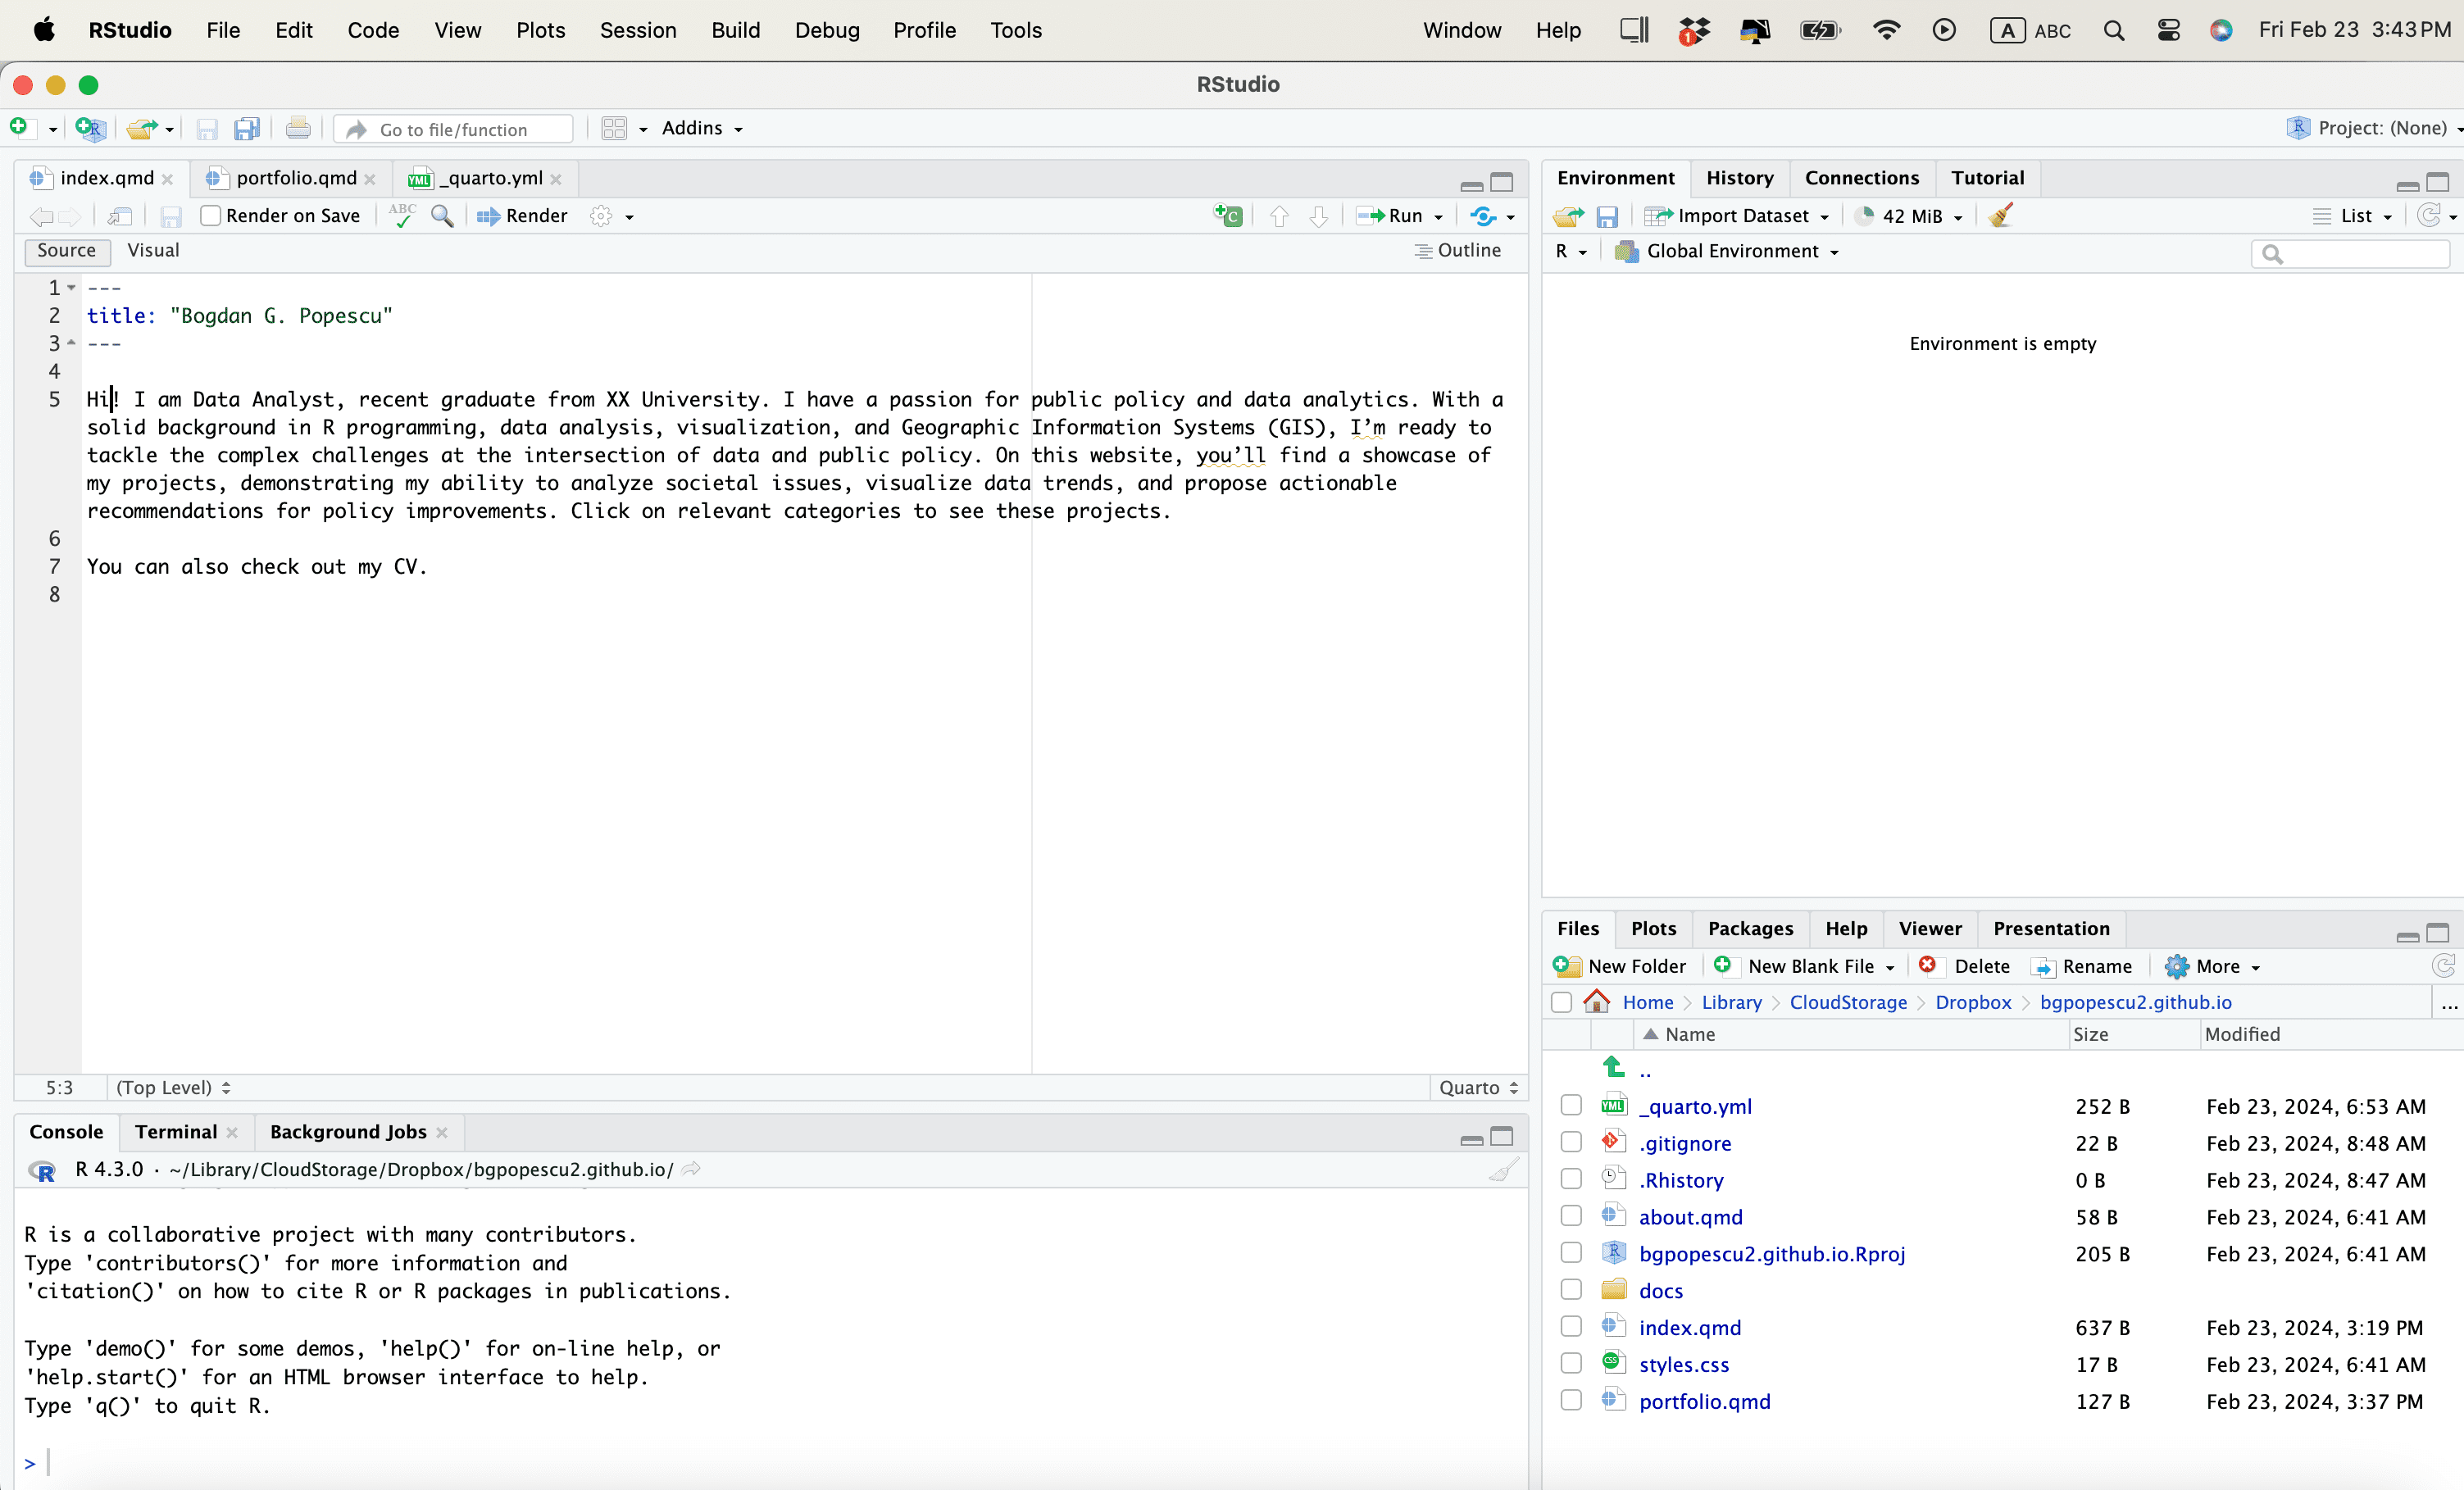Switch to the portfolio.qmd editor tab

click(295, 178)
